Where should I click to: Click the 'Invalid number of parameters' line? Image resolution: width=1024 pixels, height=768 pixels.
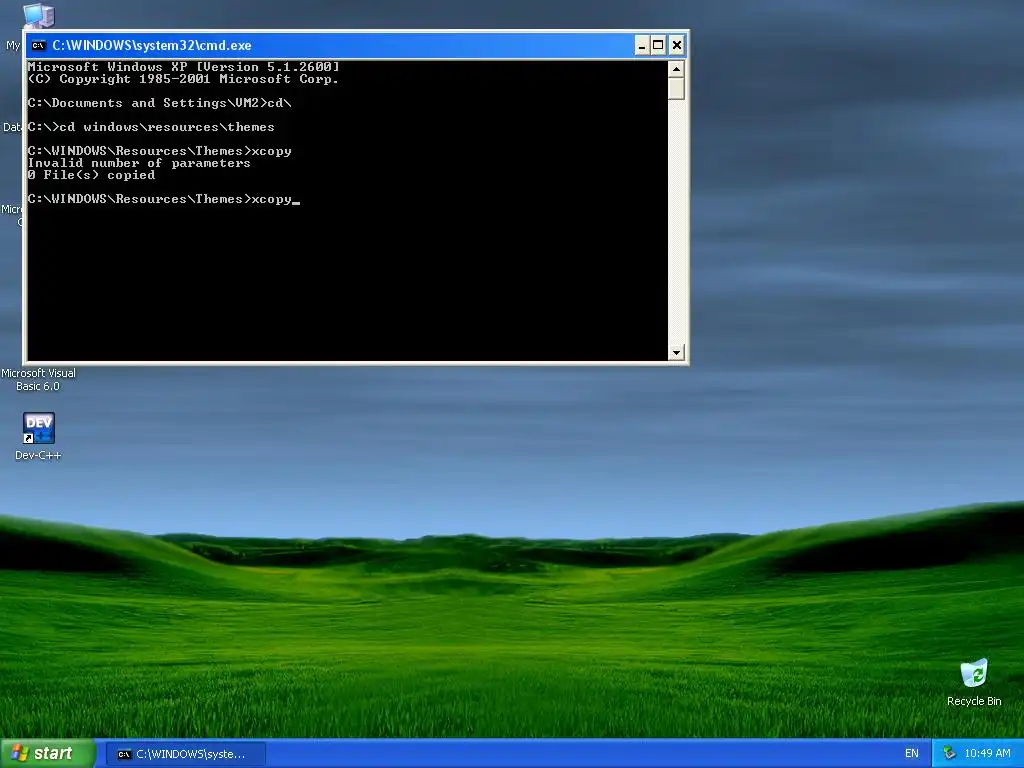coord(139,163)
